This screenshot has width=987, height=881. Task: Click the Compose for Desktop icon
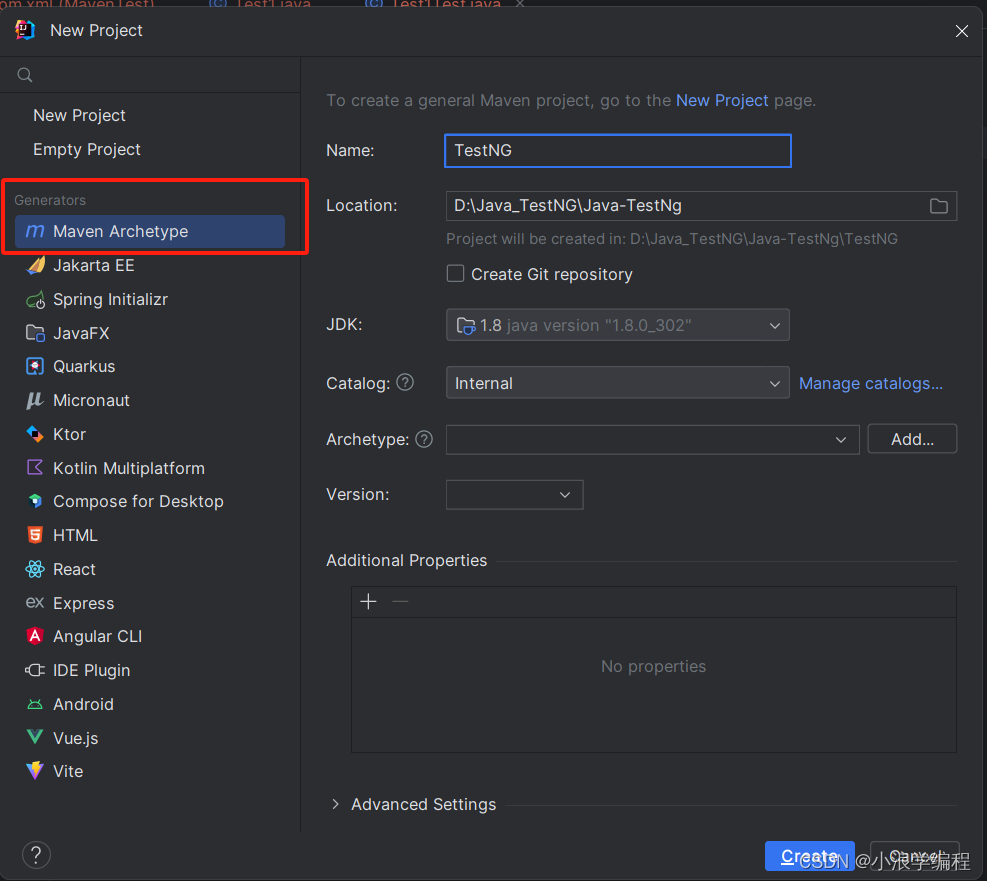pyautogui.click(x=35, y=501)
